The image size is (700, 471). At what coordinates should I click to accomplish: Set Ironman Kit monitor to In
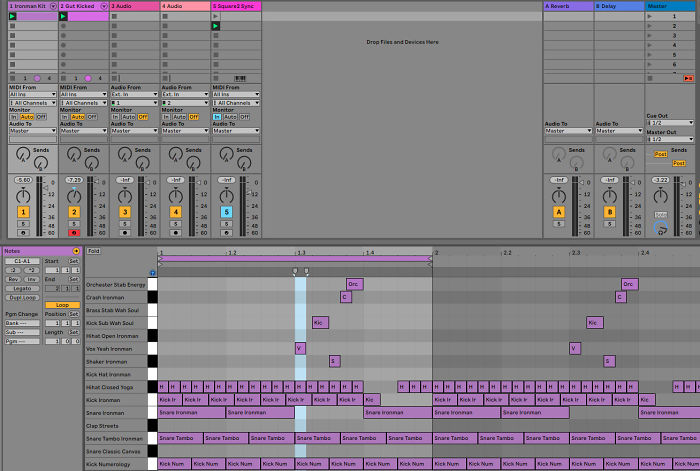click(14, 117)
